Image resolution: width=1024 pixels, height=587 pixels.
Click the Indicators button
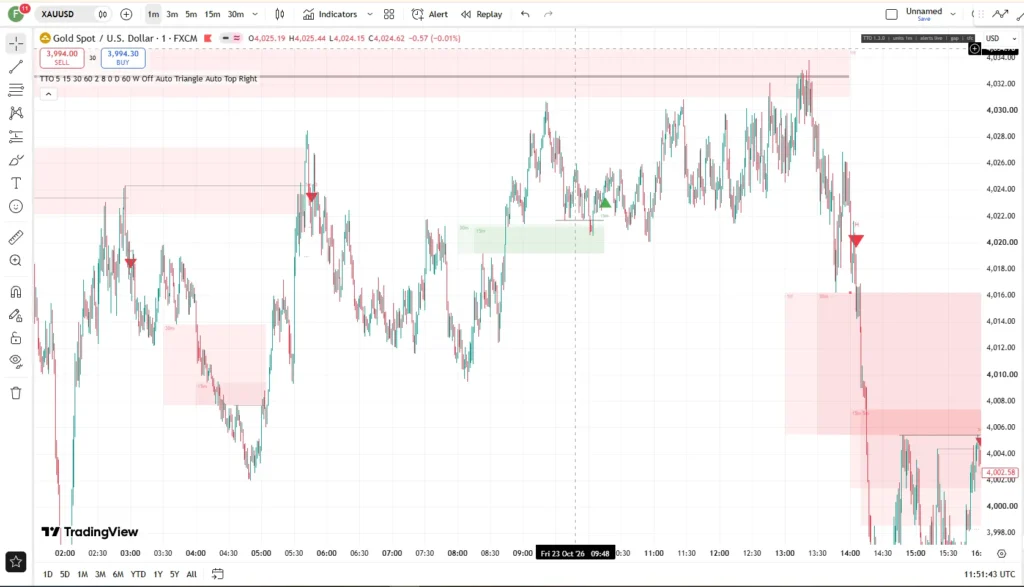[x=330, y=14]
